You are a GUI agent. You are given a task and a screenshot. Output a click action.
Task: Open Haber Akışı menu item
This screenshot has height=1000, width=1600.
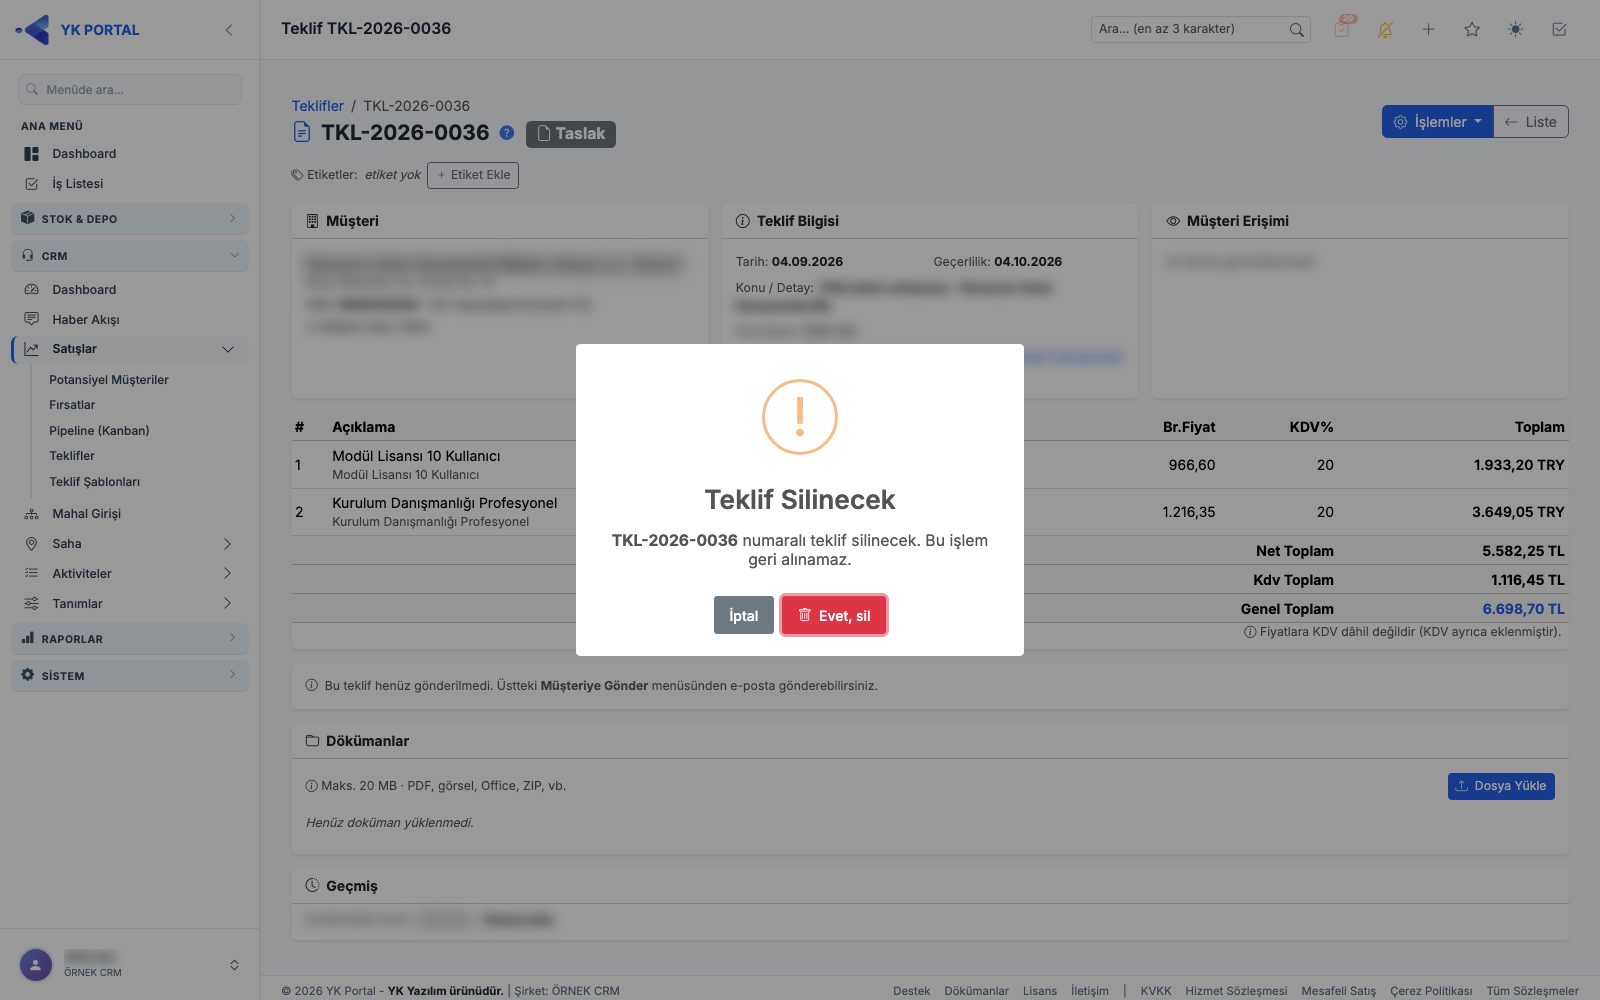[x=86, y=320]
